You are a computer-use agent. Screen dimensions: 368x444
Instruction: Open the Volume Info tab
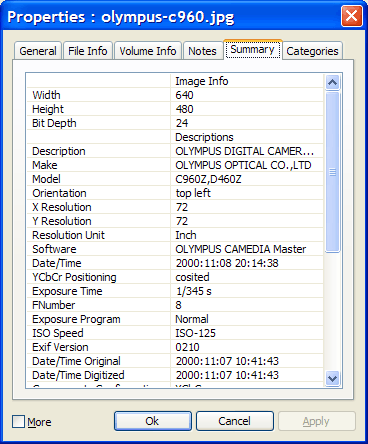[148, 51]
